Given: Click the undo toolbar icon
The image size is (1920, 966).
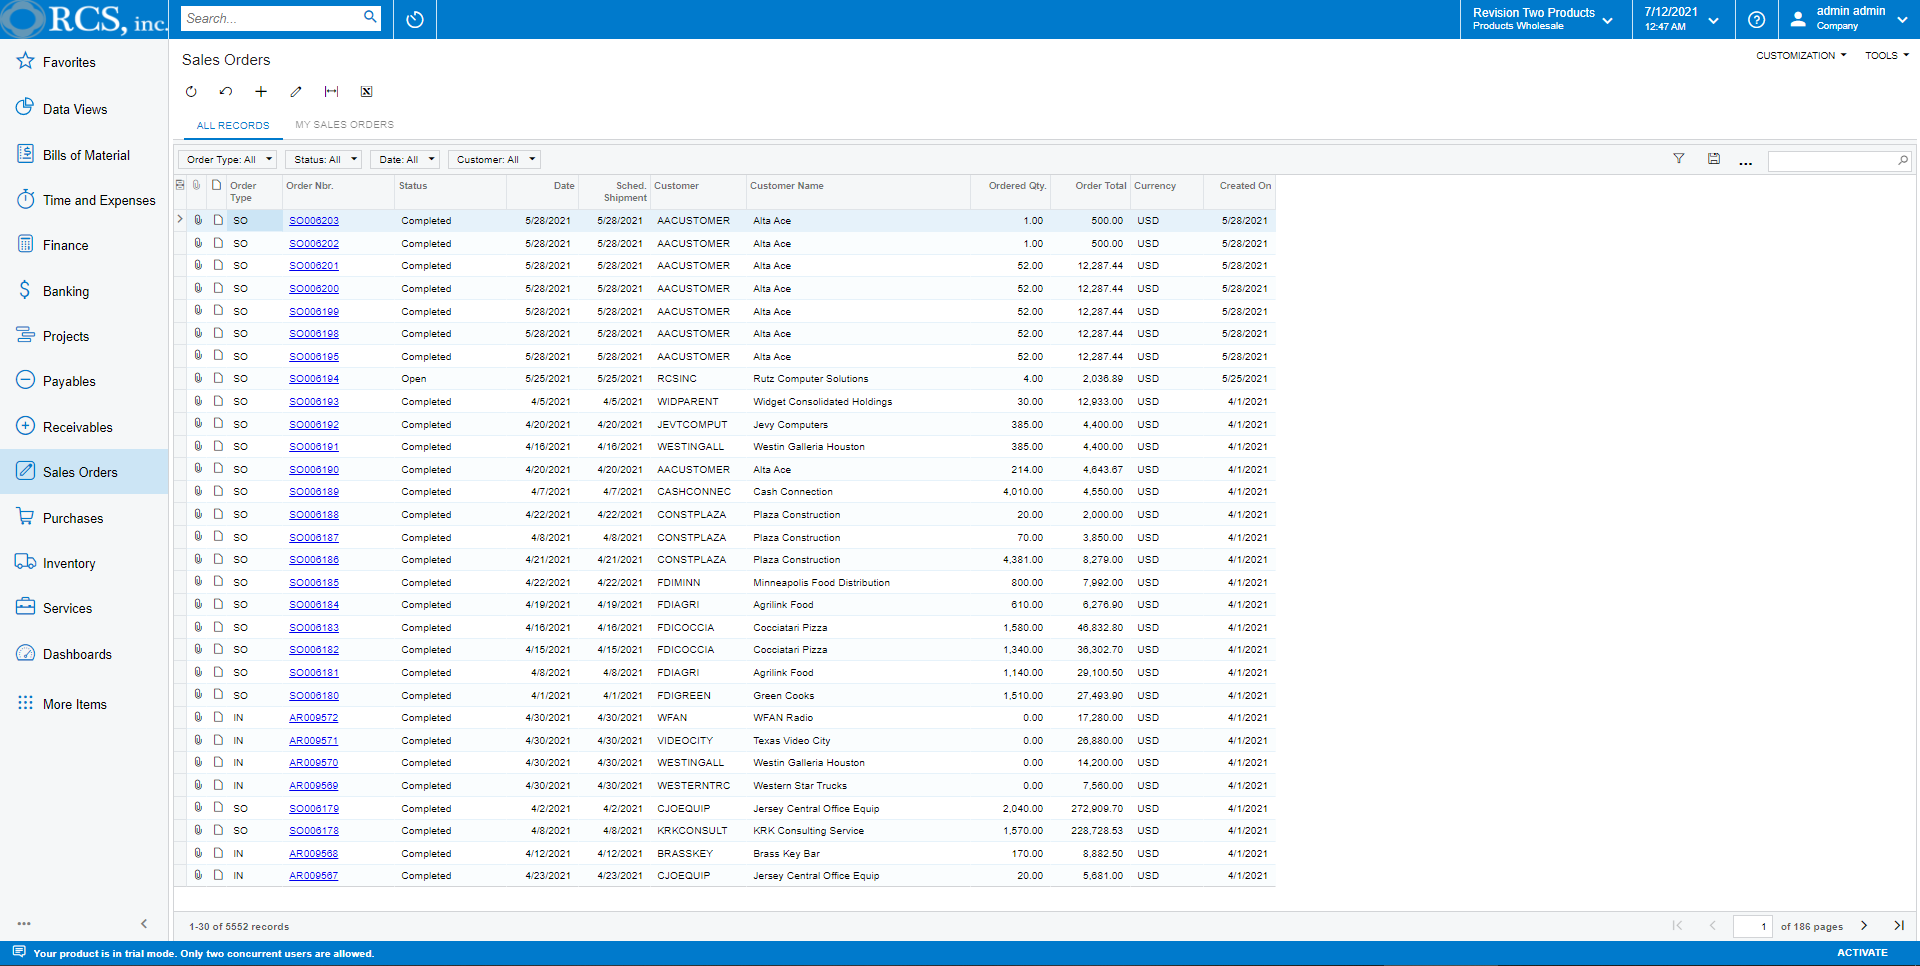Looking at the screenshot, I should pyautogui.click(x=226, y=91).
